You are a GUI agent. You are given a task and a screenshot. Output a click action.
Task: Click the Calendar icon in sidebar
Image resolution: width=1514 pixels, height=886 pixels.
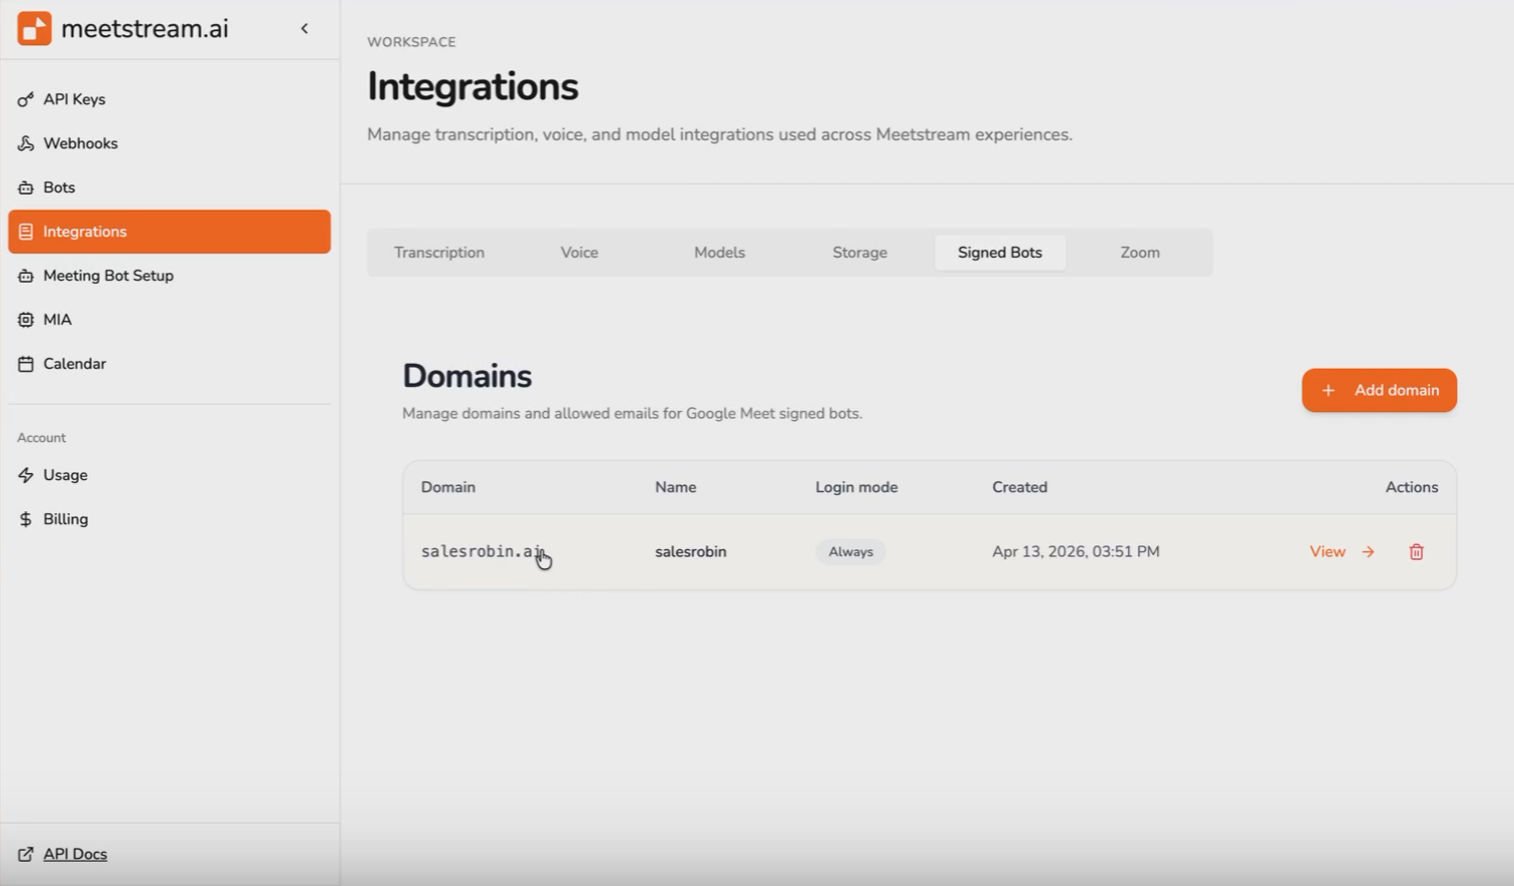pyautogui.click(x=26, y=364)
